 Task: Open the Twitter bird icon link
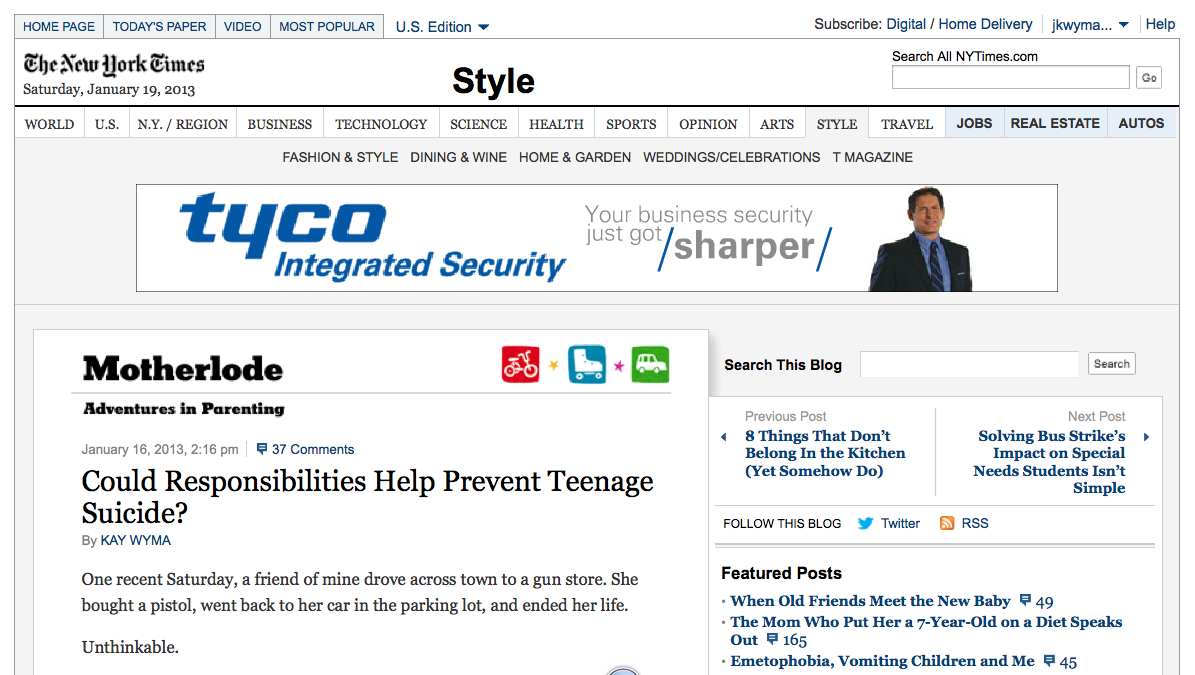(865, 523)
